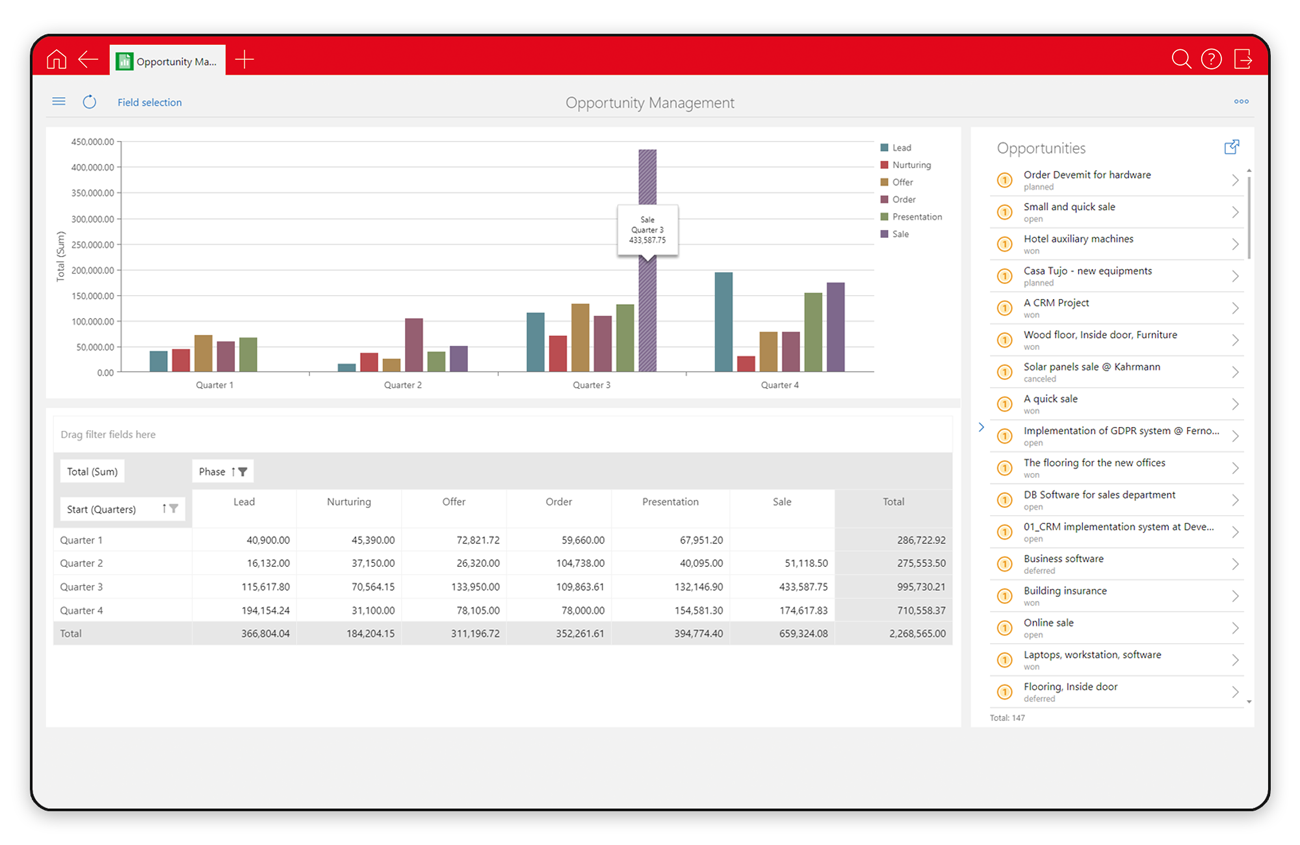This screenshot has width=1300, height=845.
Task: Collapse the Opportunities side panel arrow
Action: (981, 427)
